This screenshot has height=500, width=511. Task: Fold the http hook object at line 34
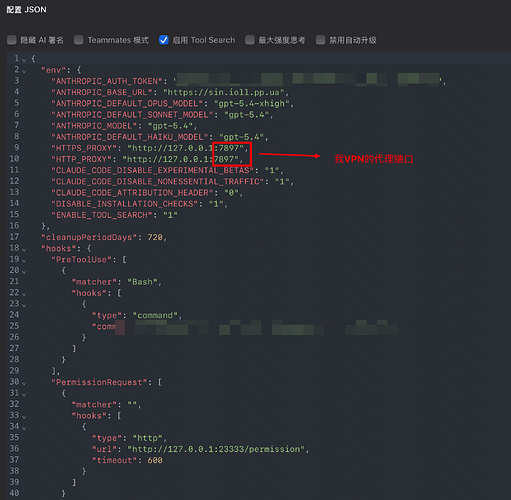(x=24, y=428)
